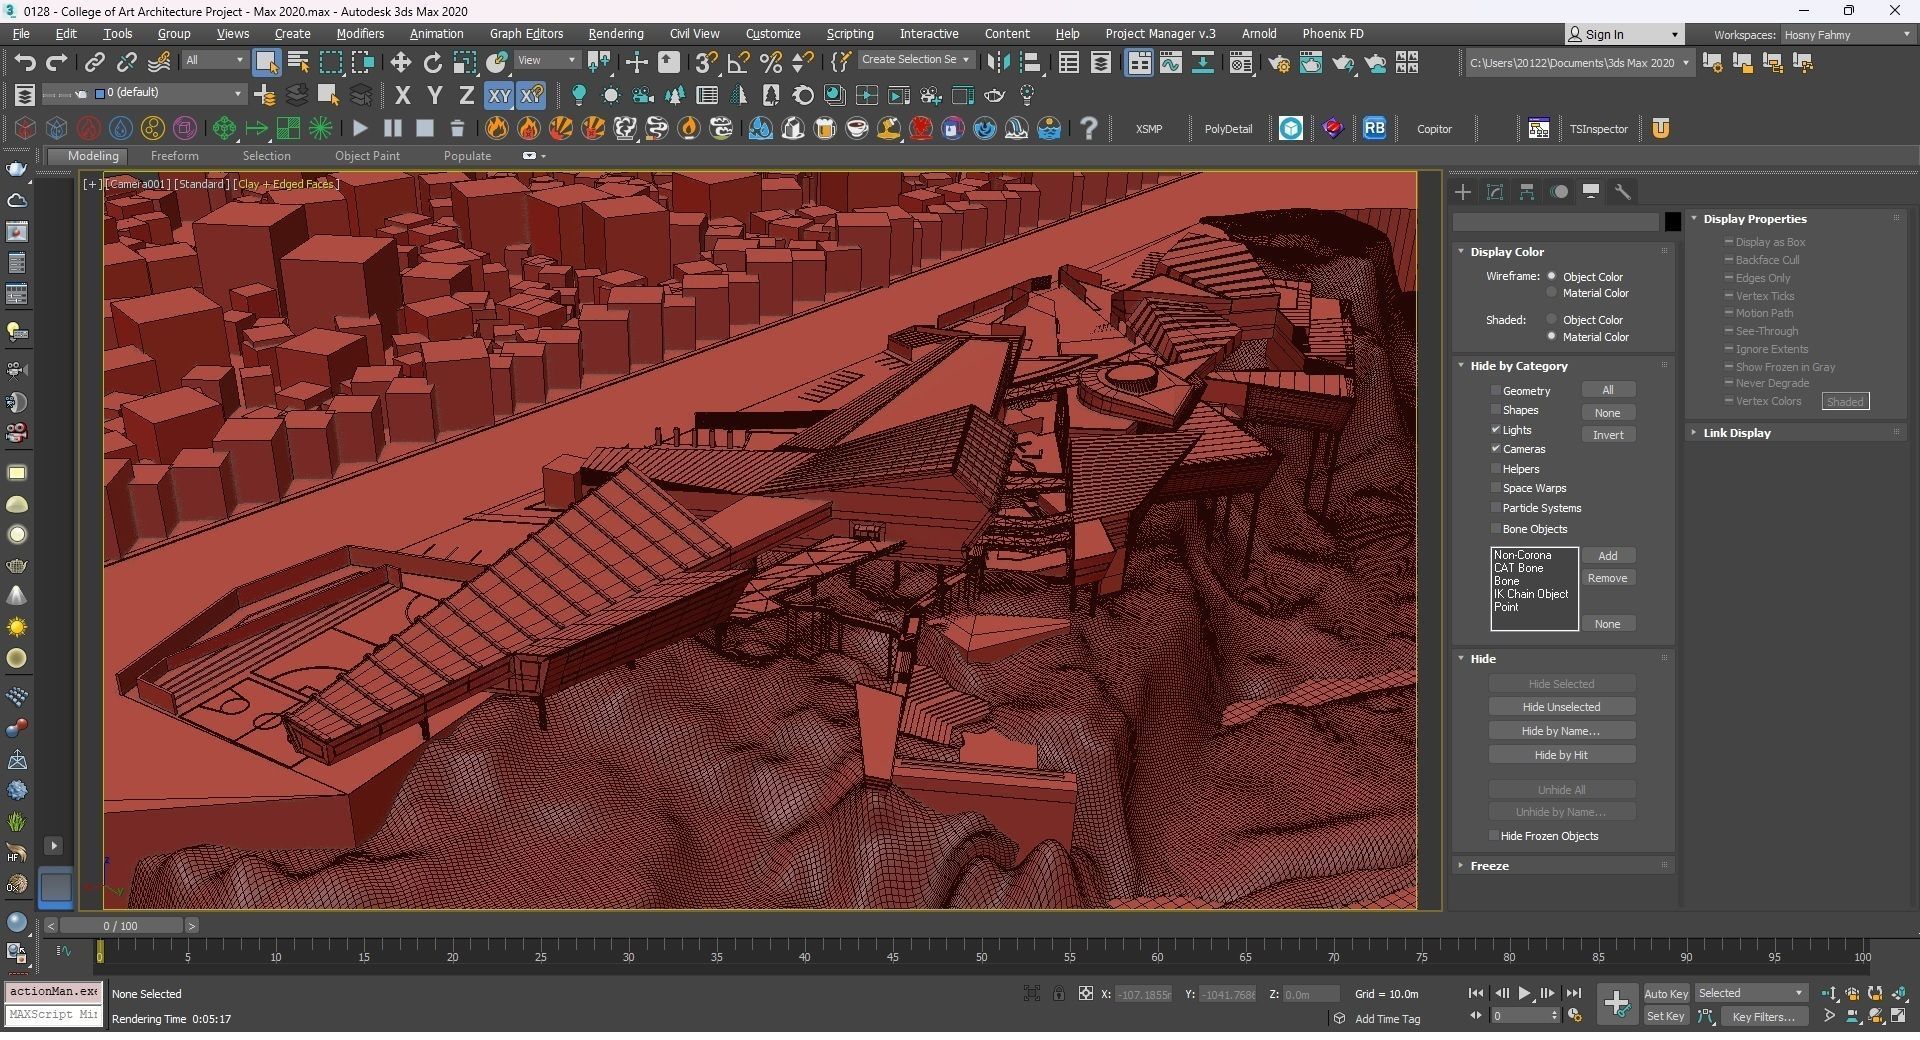The height and width of the screenshot is (1040, 1920).
Task: Open the Create command panel tab
Action: [1463, 192]
